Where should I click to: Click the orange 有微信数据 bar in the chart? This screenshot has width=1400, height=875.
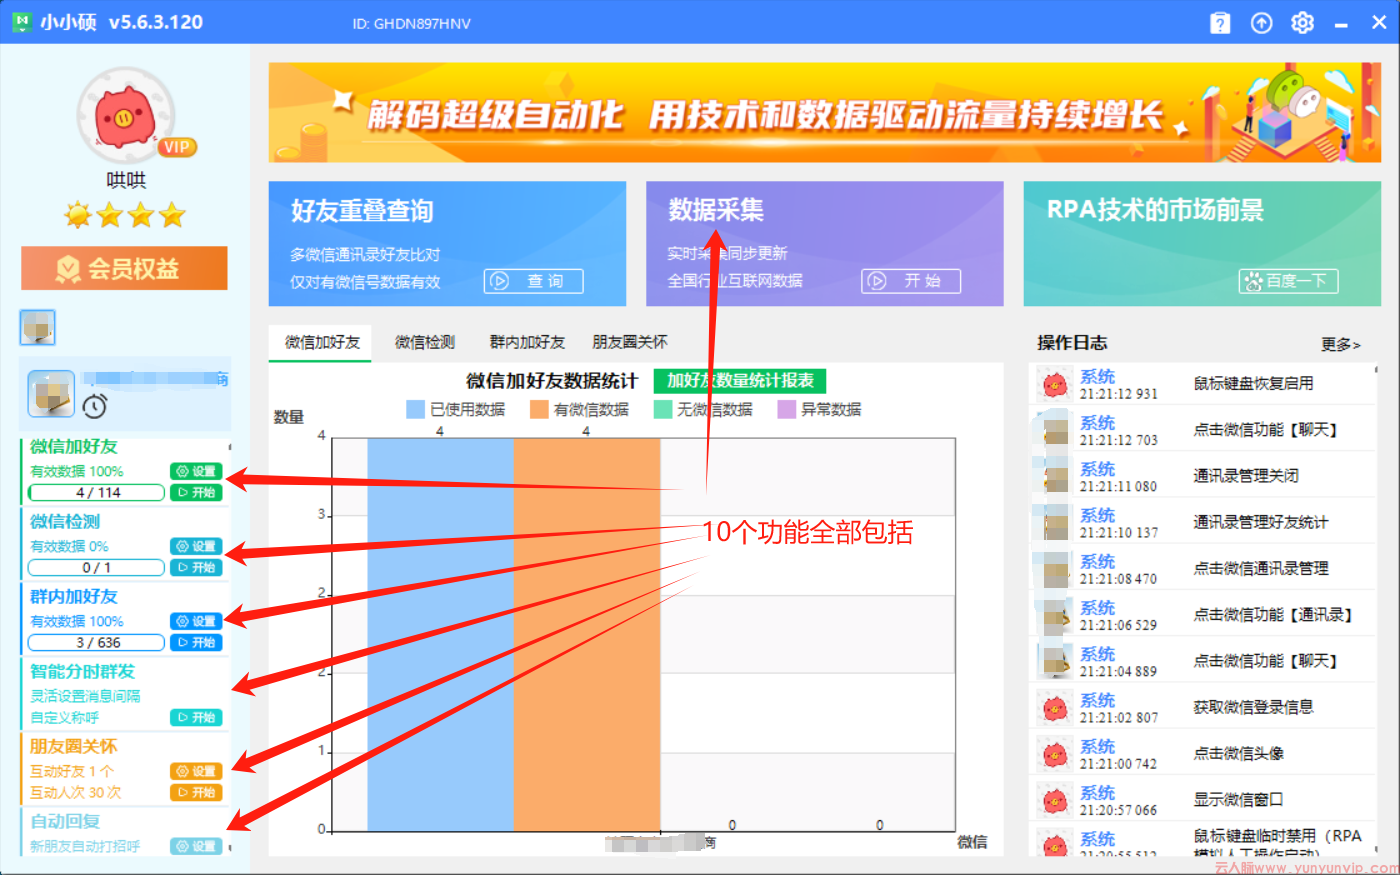[587, 634]
